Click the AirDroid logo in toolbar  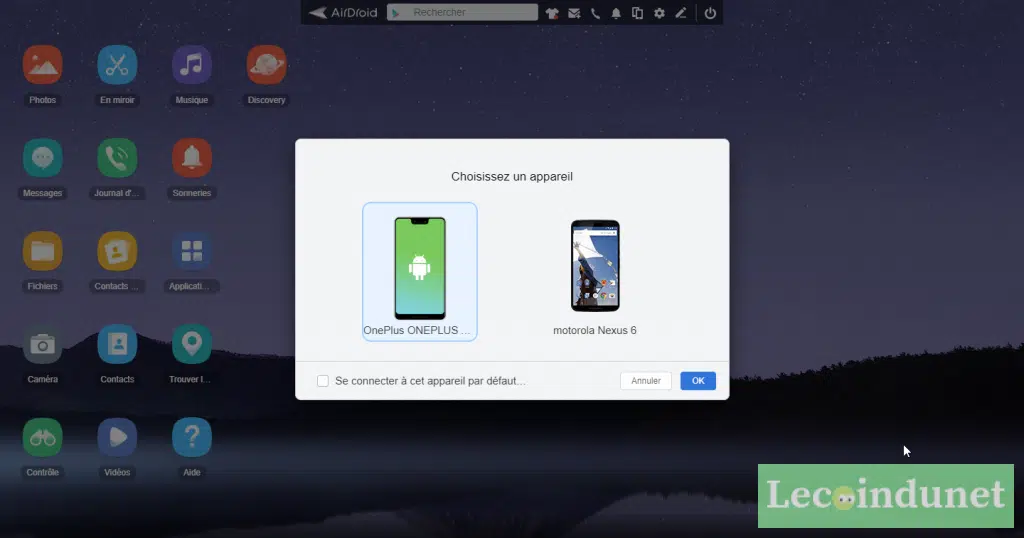click(344, 12)
